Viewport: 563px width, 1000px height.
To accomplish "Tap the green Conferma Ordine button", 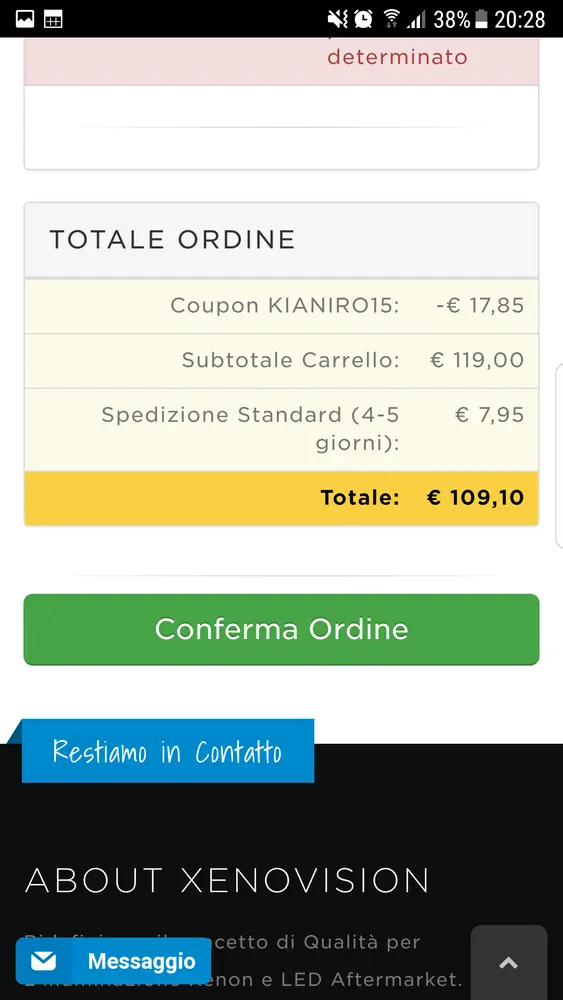I will click(281, 629).
